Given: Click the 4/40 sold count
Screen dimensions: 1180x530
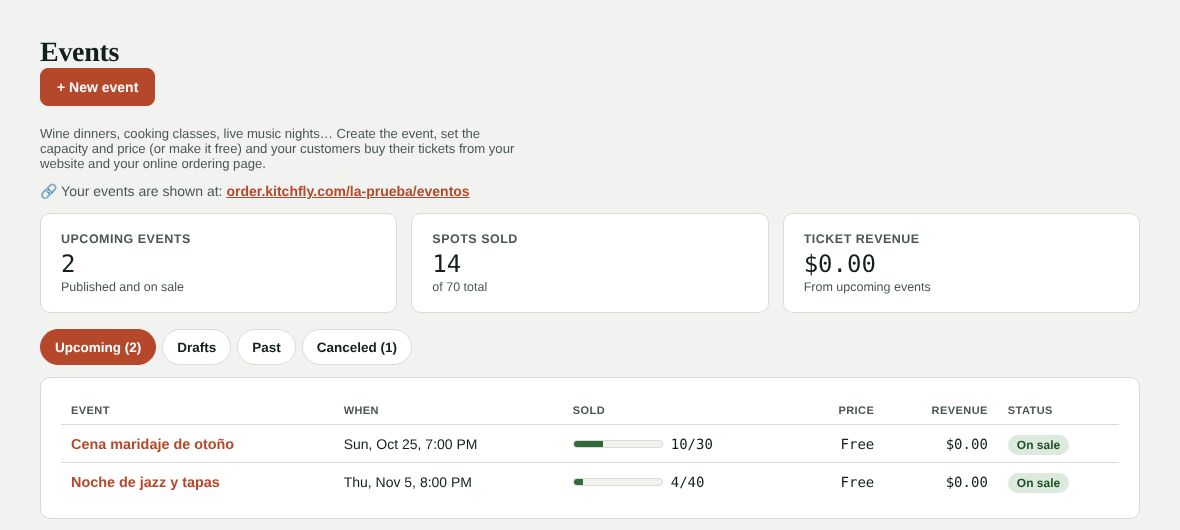Looking at the screenshot, I should 688,482.
